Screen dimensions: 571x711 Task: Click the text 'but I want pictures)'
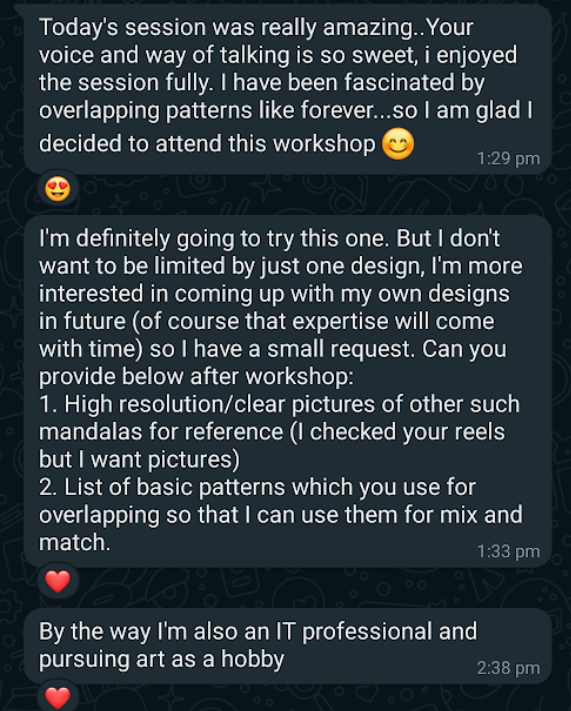[139, 460]
